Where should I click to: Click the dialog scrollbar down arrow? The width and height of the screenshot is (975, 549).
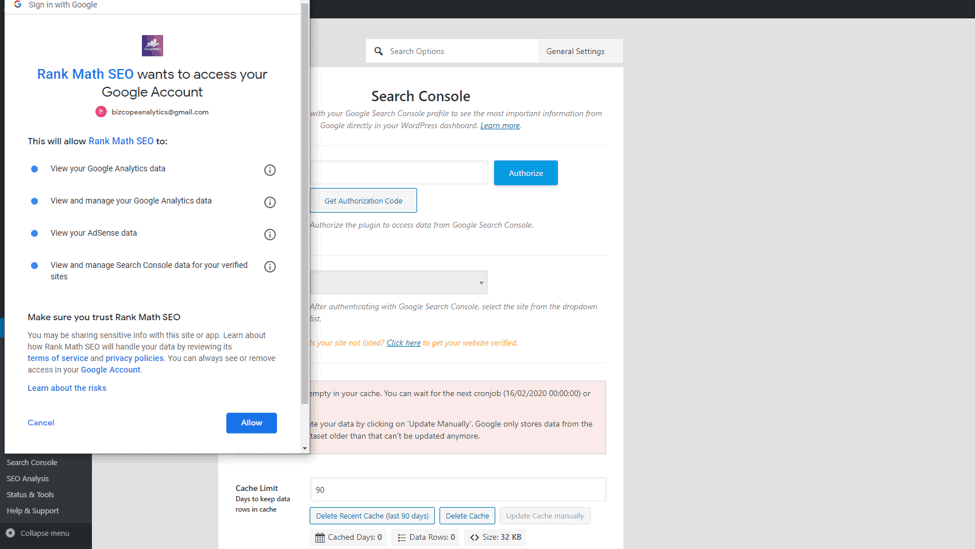coord(305,448)
